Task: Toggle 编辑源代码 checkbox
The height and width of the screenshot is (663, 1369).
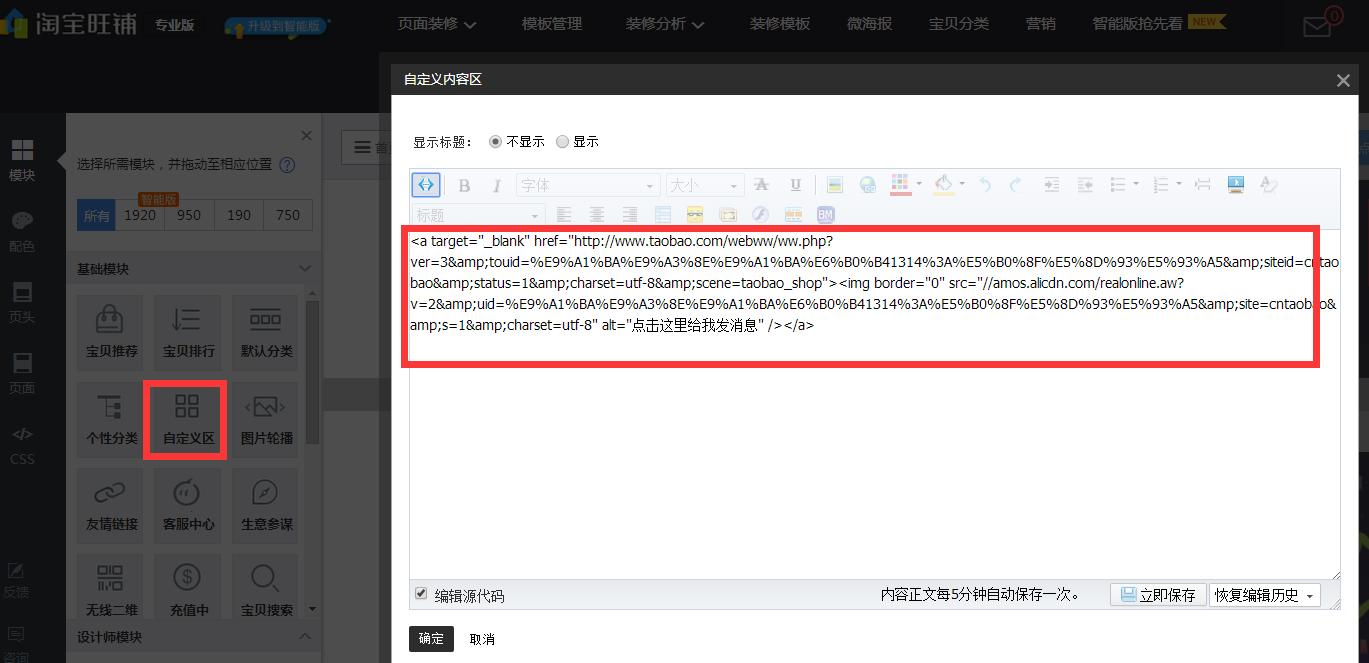Action: tap(421, 594)
